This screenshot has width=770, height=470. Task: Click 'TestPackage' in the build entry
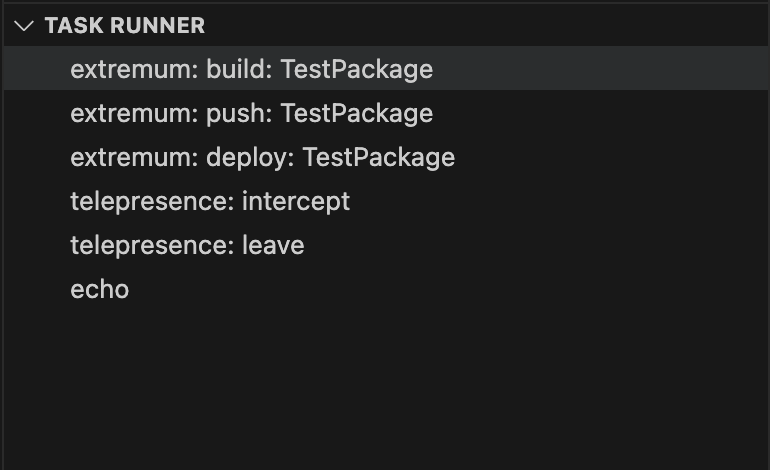[356, 70]
